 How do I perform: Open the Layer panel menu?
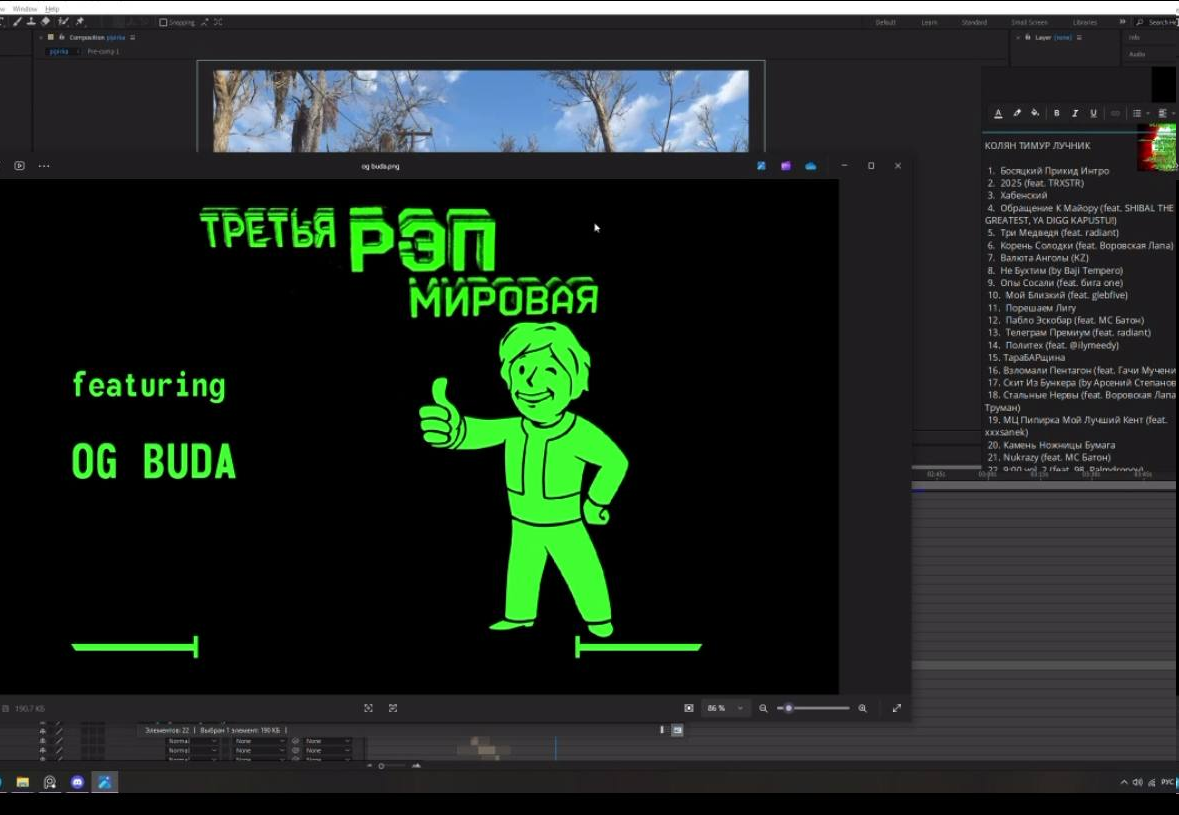click(x=1079, y=38)
